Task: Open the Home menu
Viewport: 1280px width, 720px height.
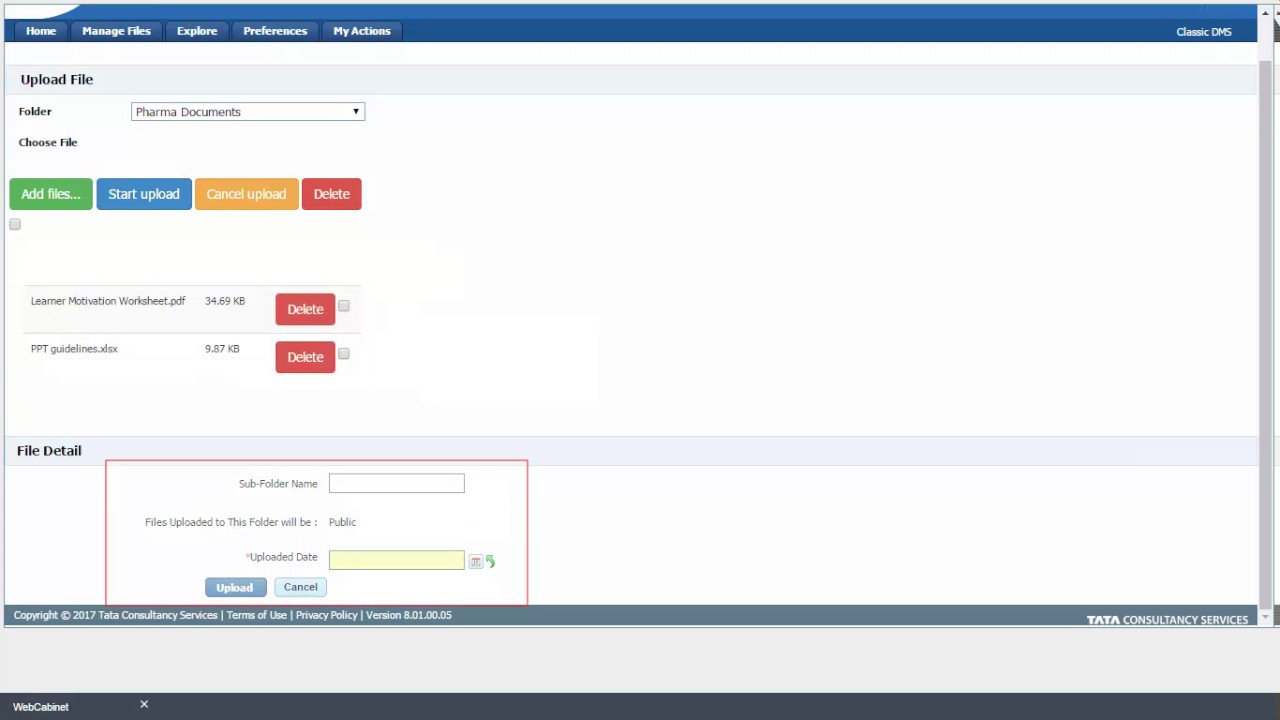Action: tap(41, 31)
